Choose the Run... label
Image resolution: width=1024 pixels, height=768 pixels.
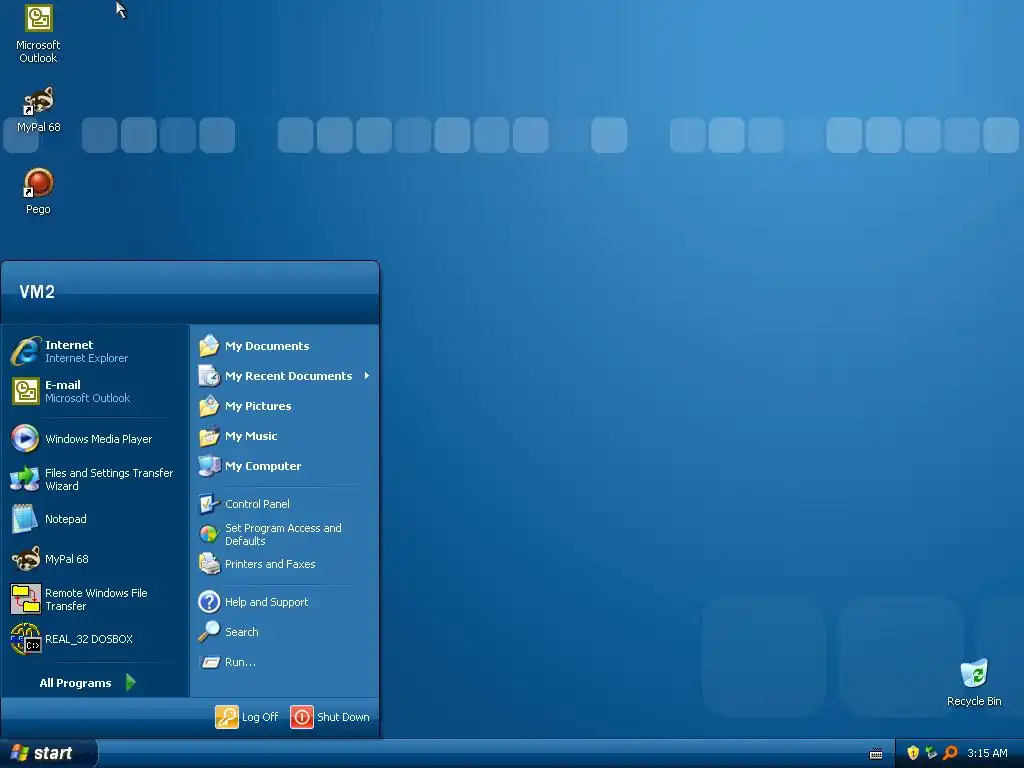(x=240, y=662)
